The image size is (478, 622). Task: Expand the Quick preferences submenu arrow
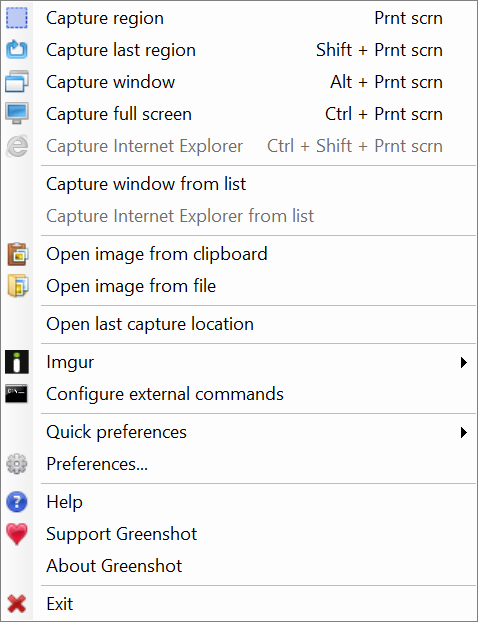point(464,432)
